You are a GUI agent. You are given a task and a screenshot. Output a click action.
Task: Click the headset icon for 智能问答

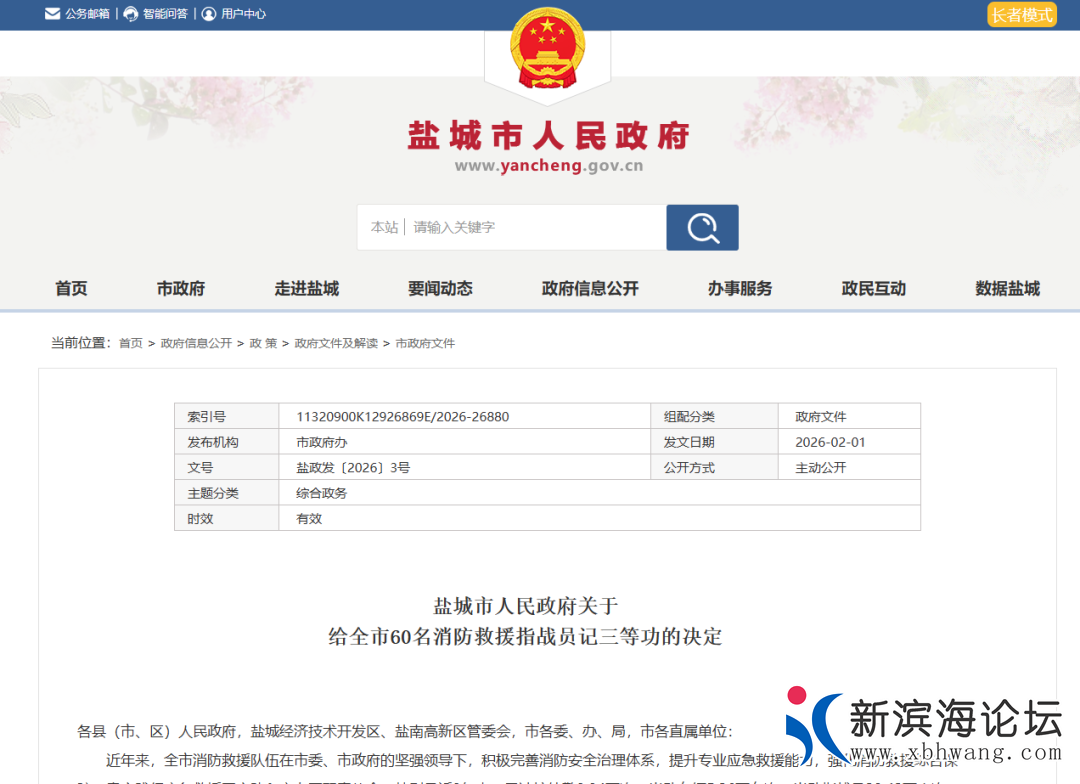coord(131,14)
